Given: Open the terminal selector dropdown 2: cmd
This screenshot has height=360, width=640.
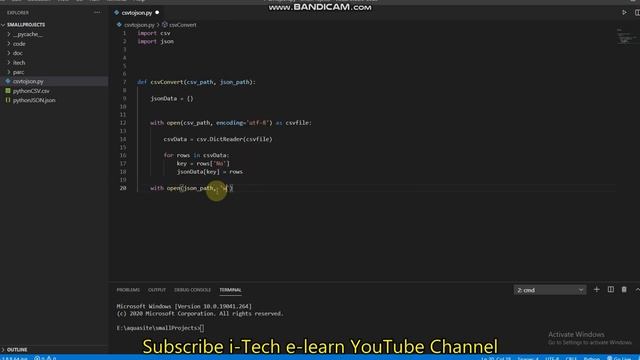Looking at the screenshot, I should point(549,290).
